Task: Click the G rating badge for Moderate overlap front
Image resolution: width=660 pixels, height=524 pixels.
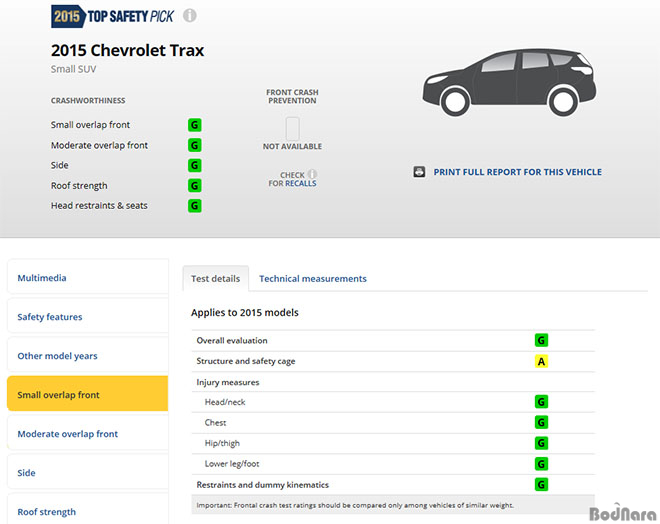Action: coord(194,145)
